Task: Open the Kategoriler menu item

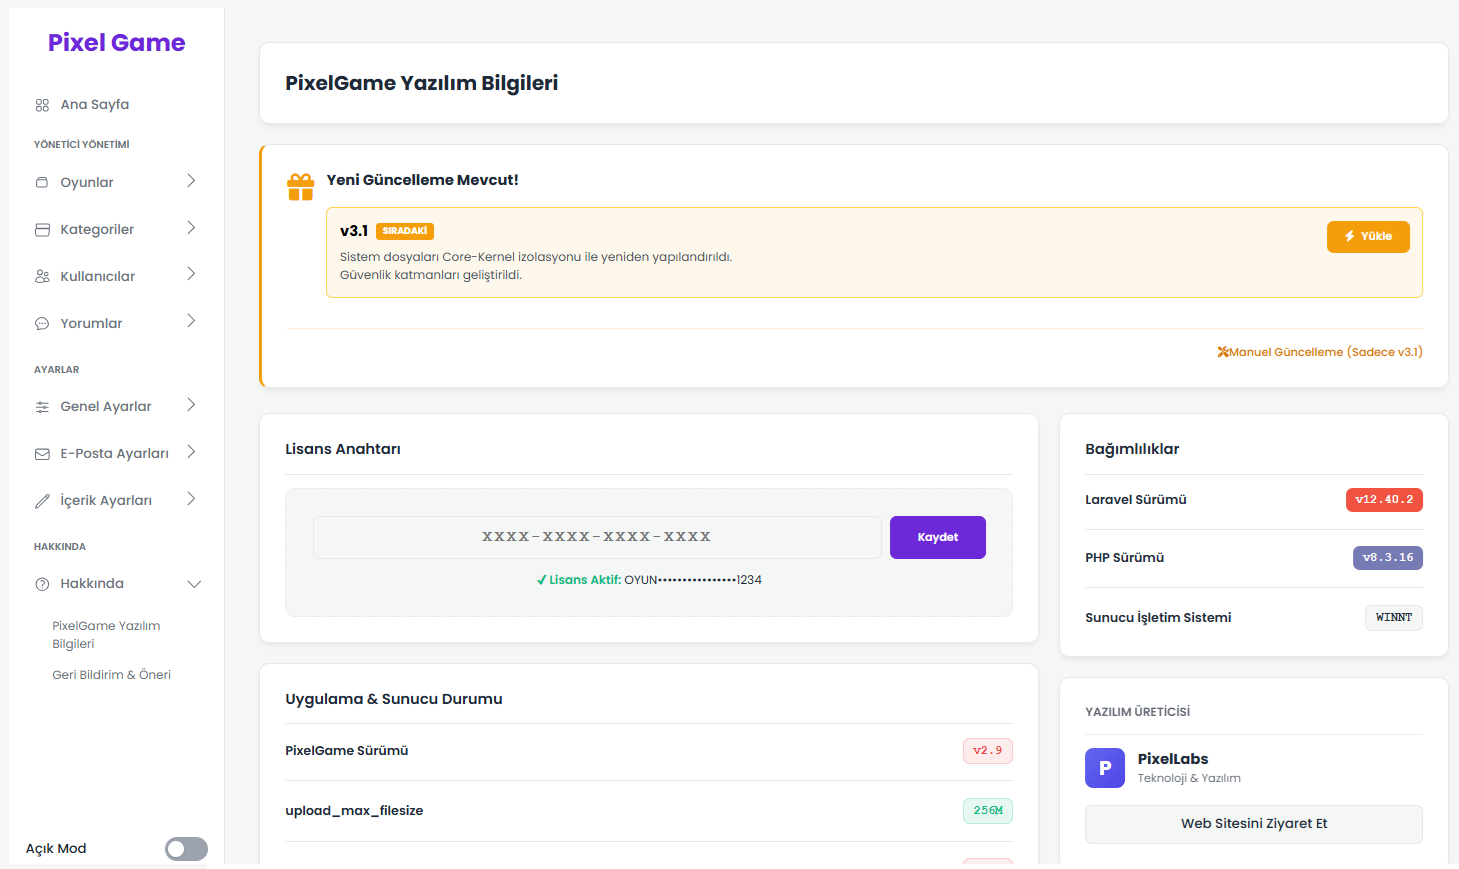Action: tap(97, 230)
